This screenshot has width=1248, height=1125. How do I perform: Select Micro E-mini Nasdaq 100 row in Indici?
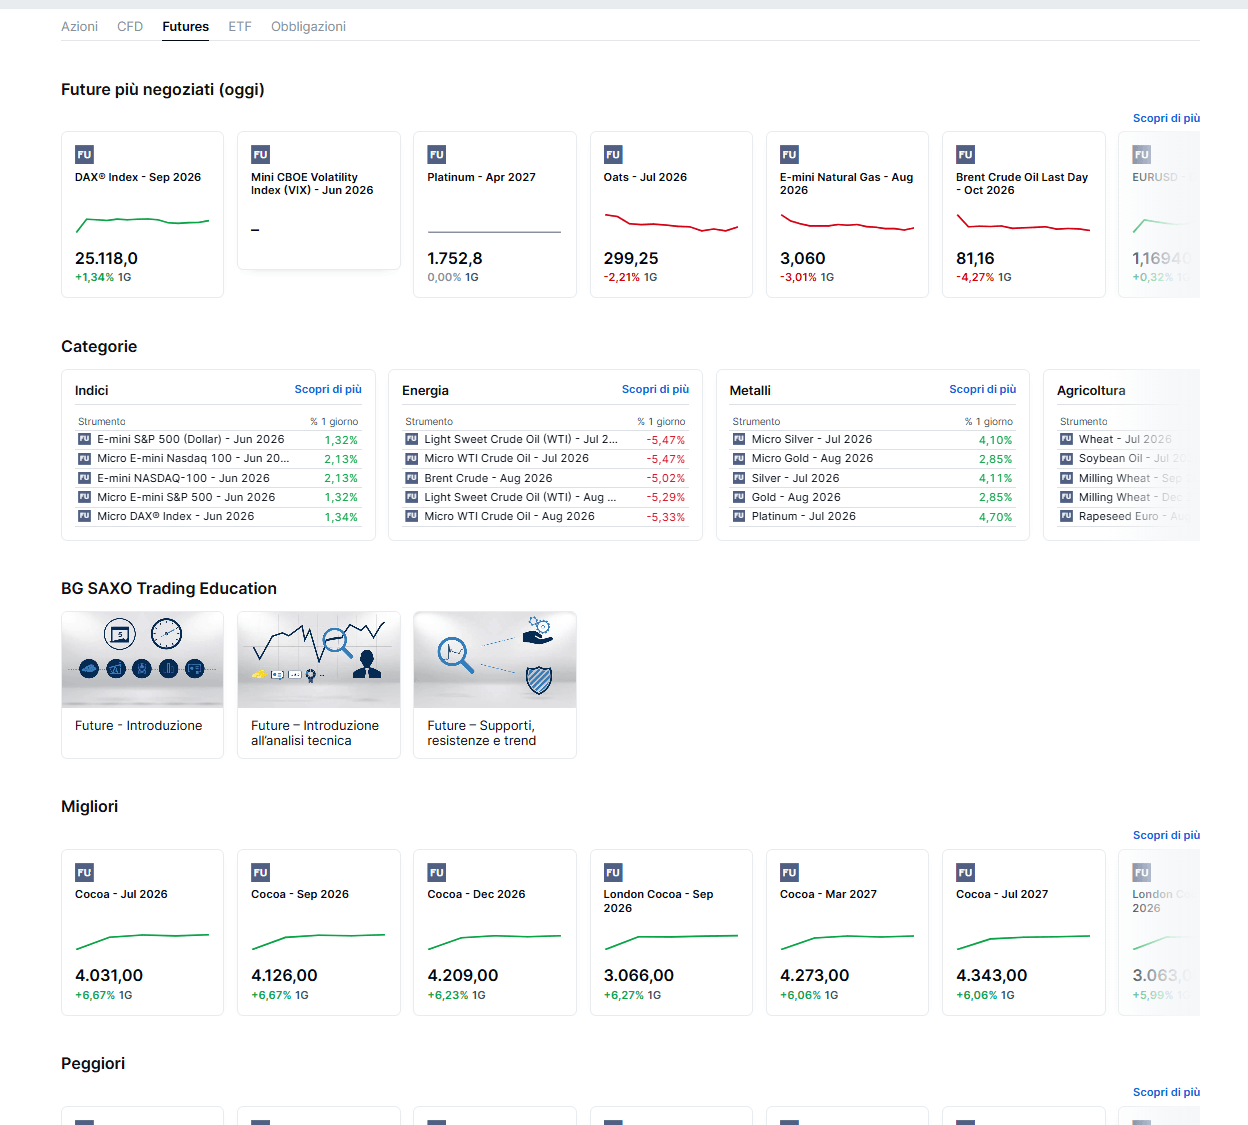218,459
